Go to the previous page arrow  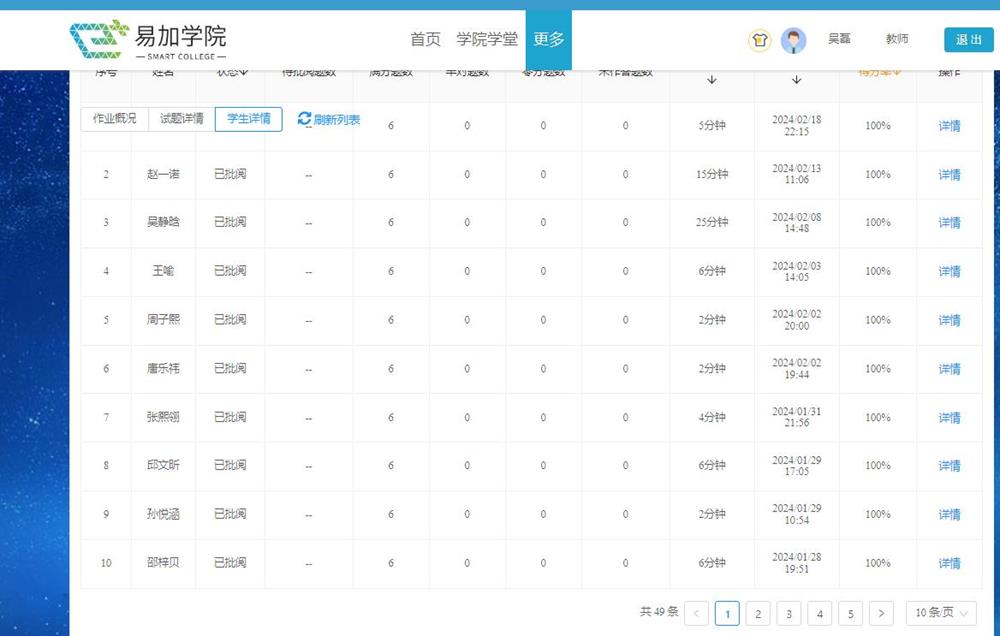696,614
